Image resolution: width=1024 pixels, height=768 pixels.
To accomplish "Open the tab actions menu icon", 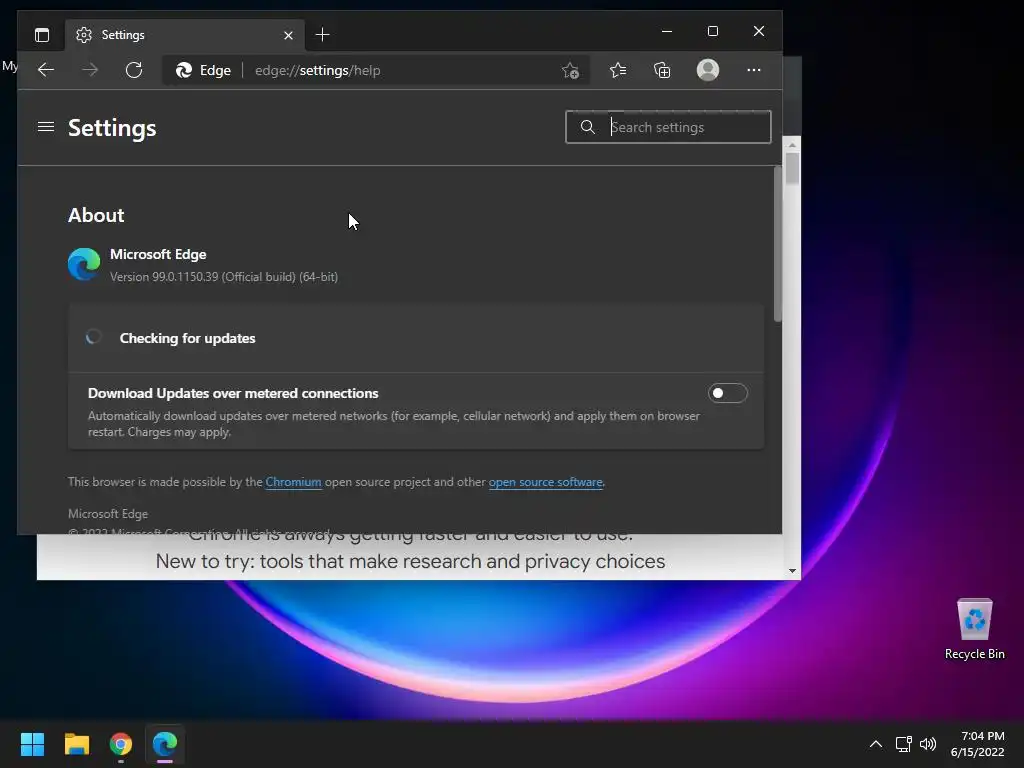I will 42,35.
